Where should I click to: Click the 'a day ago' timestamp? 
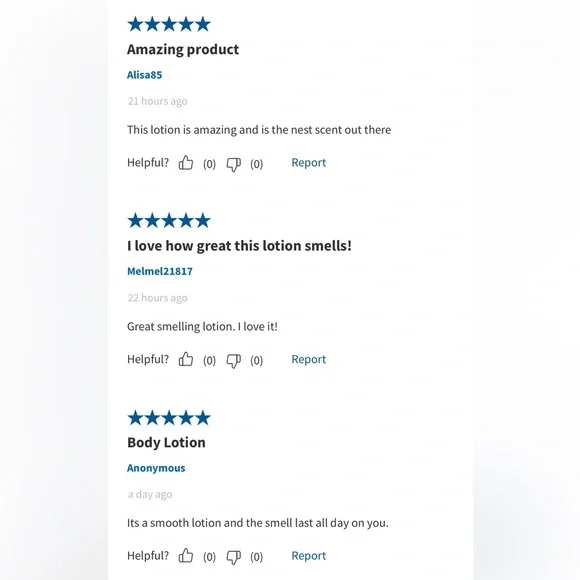[x=150, y=494]
